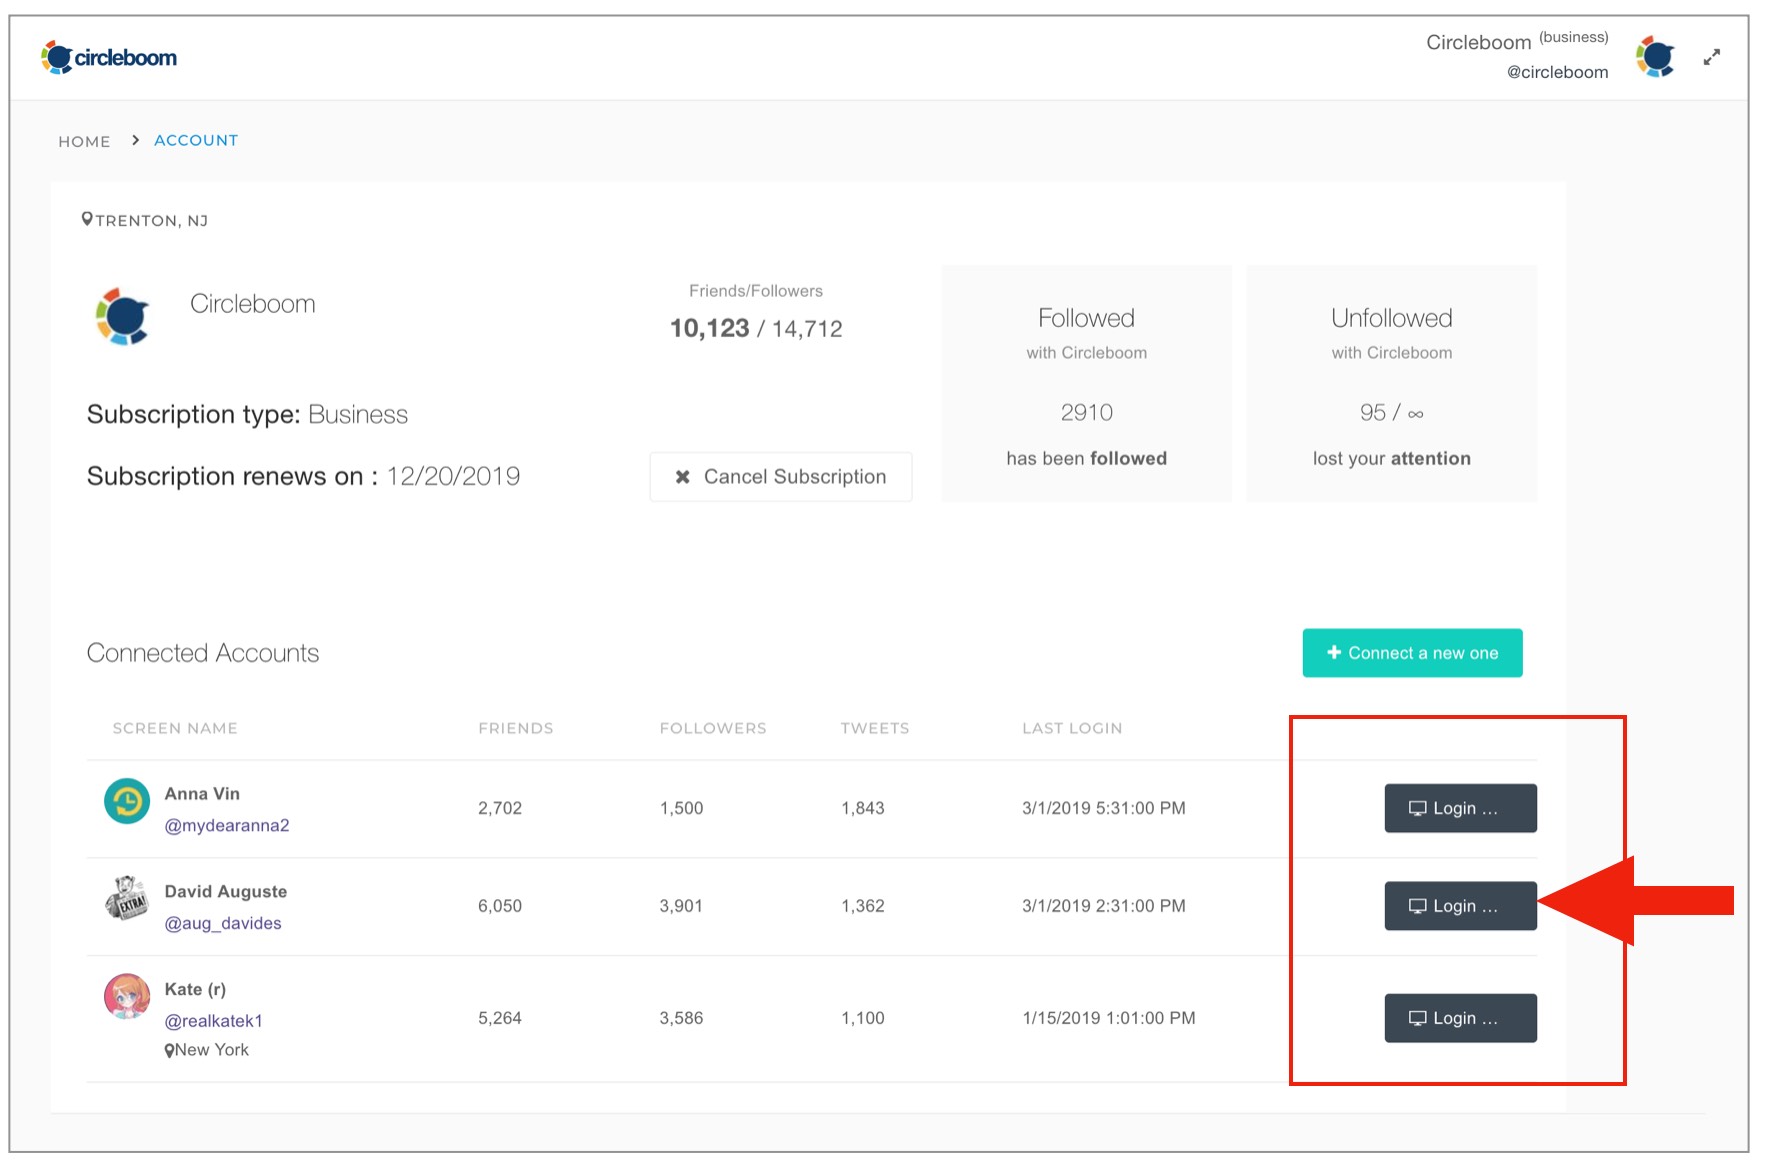
Task: Click the renewal date 12/20/2019
Action: click(x=453, y=476)
